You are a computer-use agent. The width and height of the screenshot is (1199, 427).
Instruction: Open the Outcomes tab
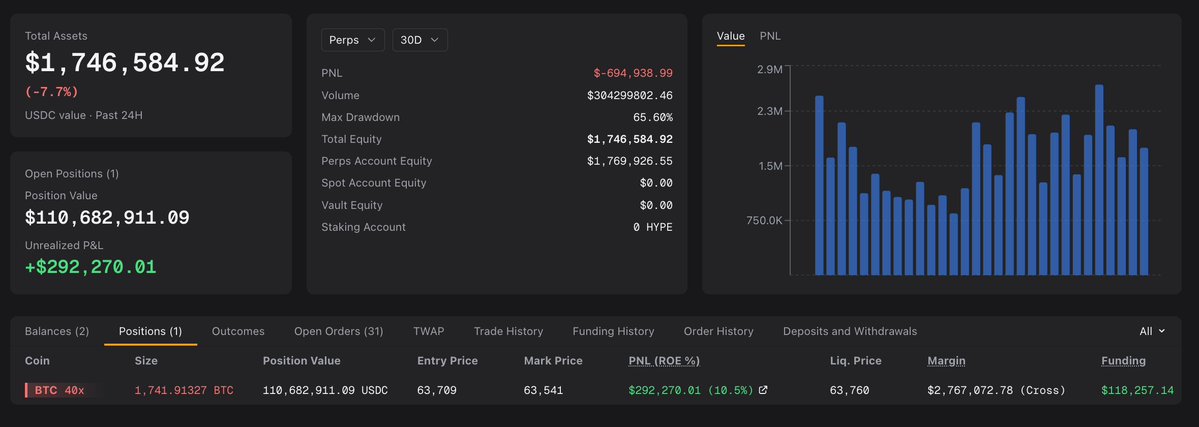(238, 331)
